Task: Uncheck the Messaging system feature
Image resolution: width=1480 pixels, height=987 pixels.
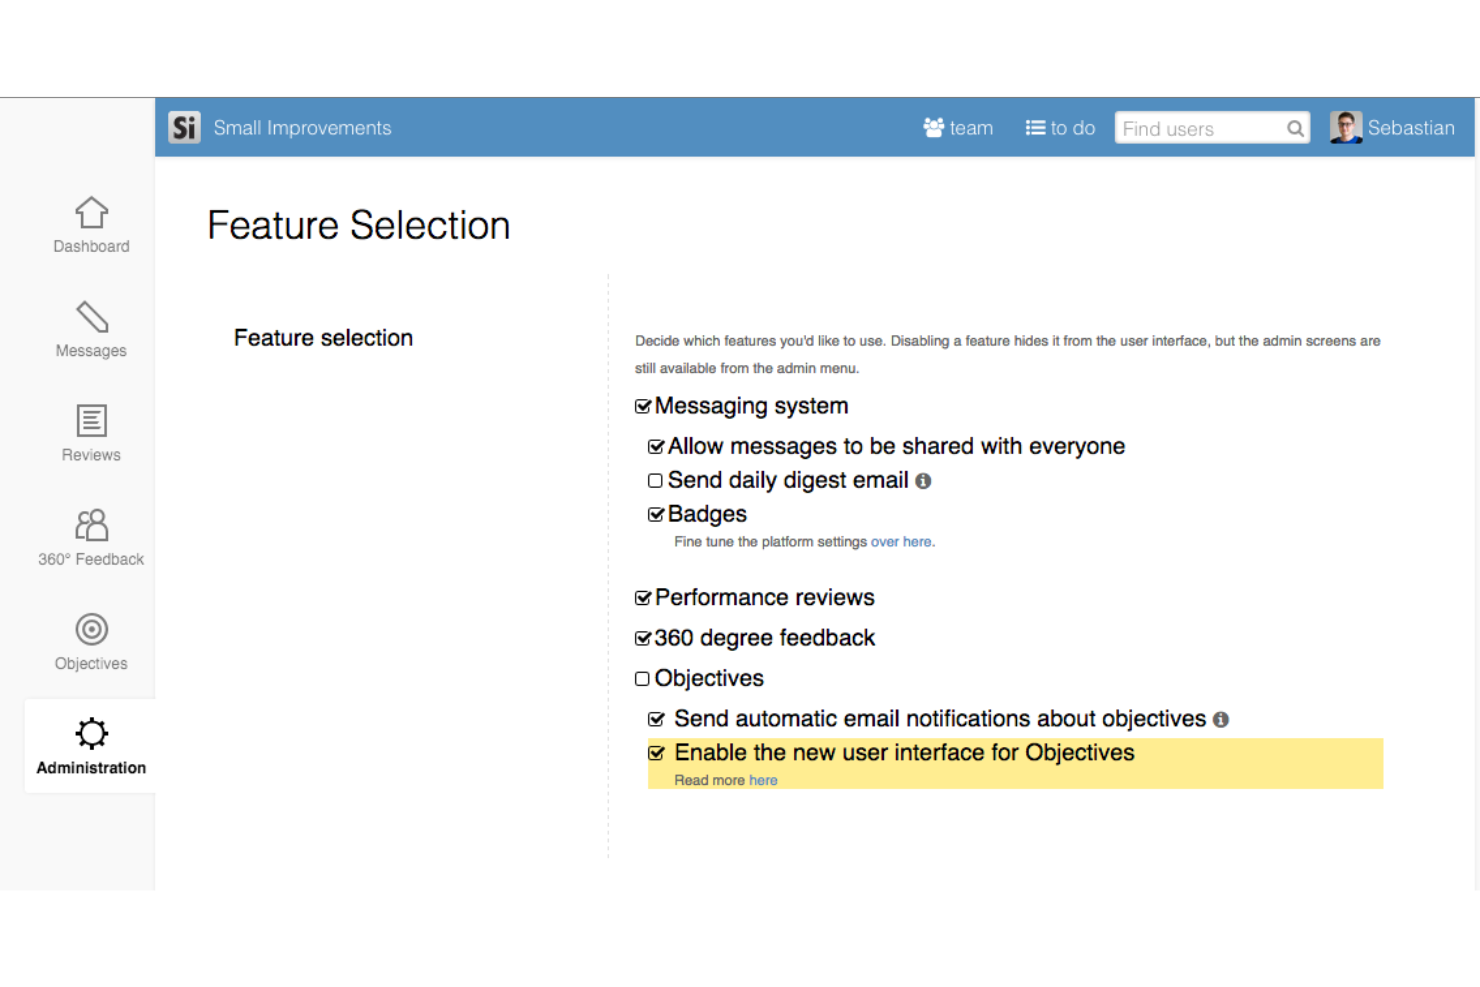Action: pyautogui.click(x=642, y=406)
